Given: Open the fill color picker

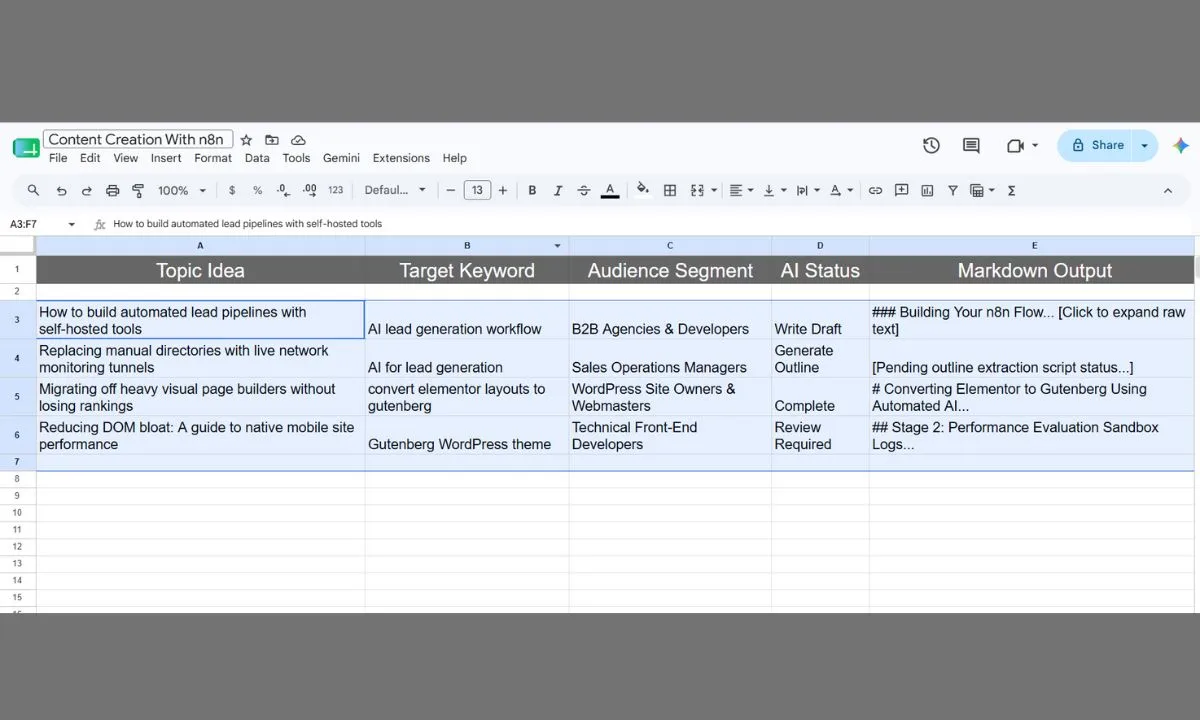Looking at the screenshot, I should tap(643, 189).
